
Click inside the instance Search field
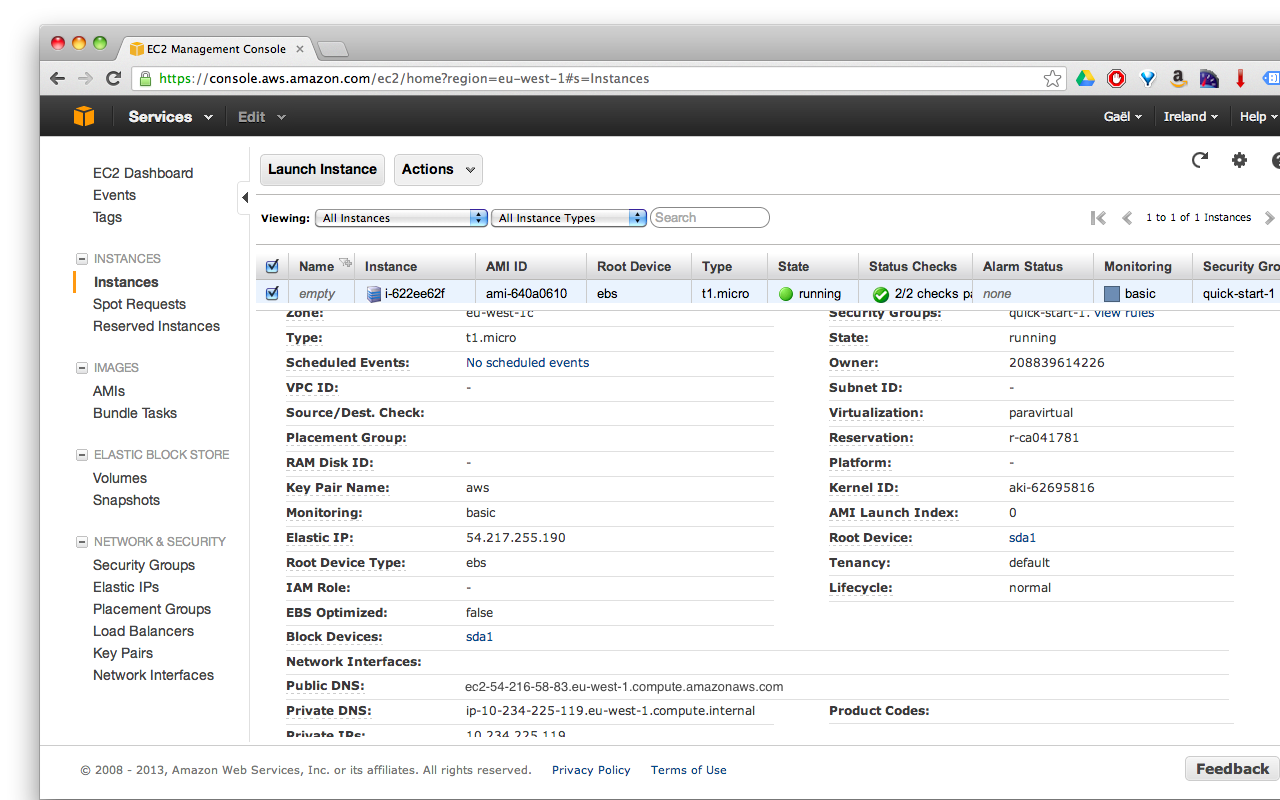(x=709, y=217)
